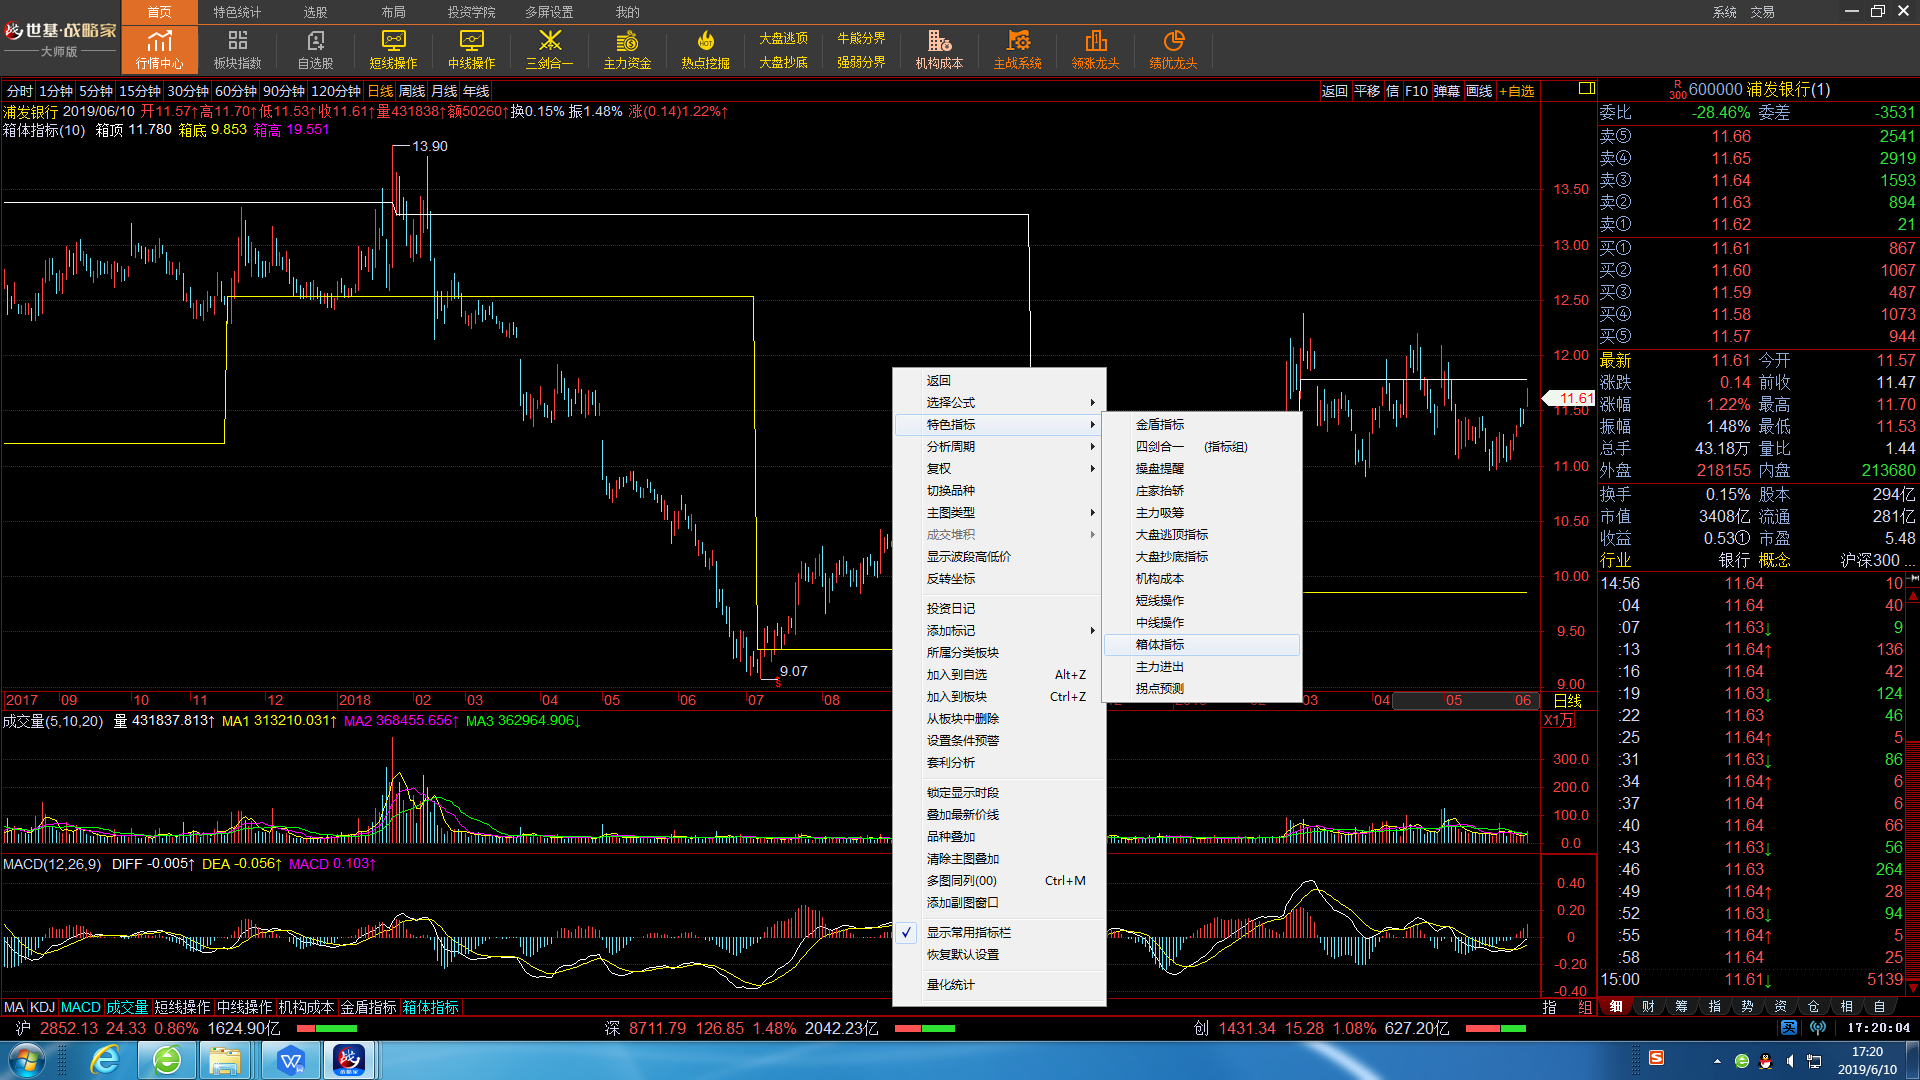Choose 金盾指标 in the submenu
This screenshot has height=1080, width=1920.
tap(1202, 424)
